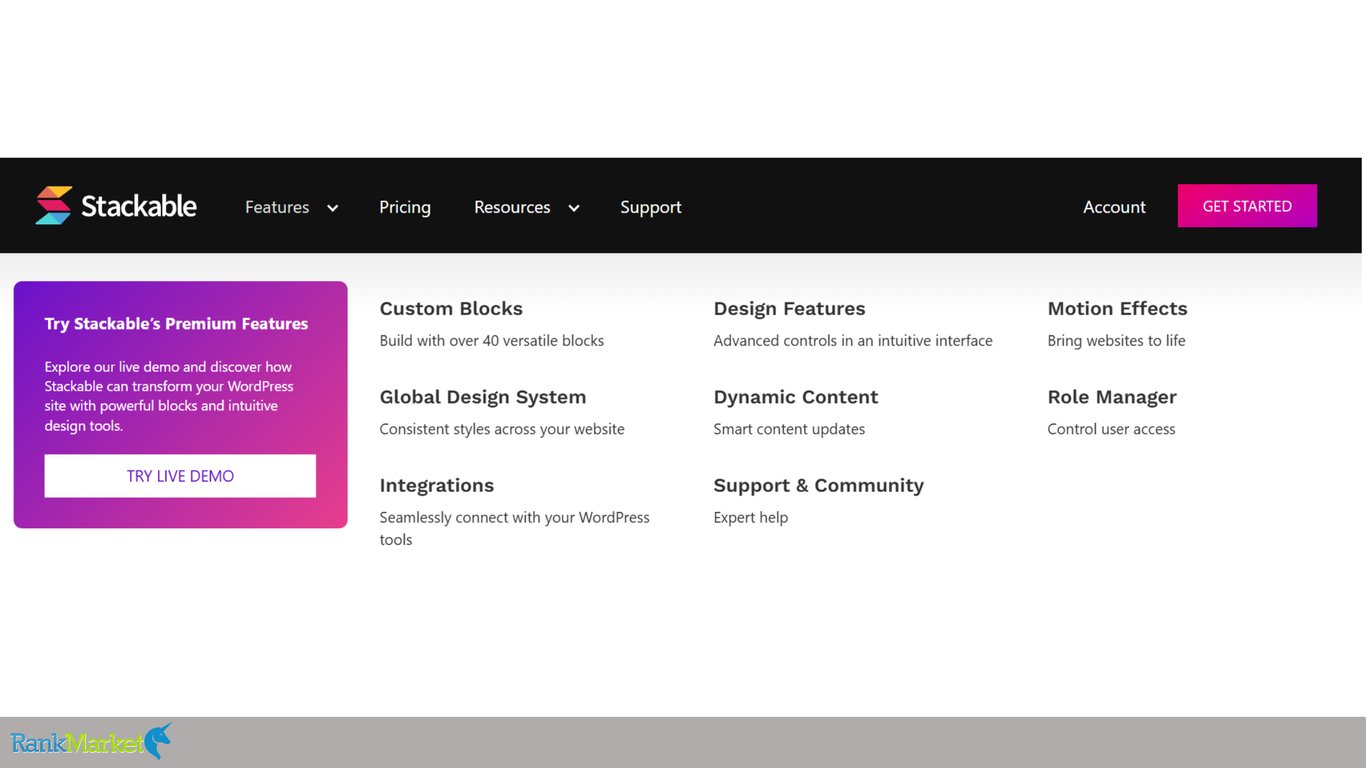The width and height of the screenshot is (1366, 768).
Task: Expand the Features dropdown chevron
Action: coord(332,208)
